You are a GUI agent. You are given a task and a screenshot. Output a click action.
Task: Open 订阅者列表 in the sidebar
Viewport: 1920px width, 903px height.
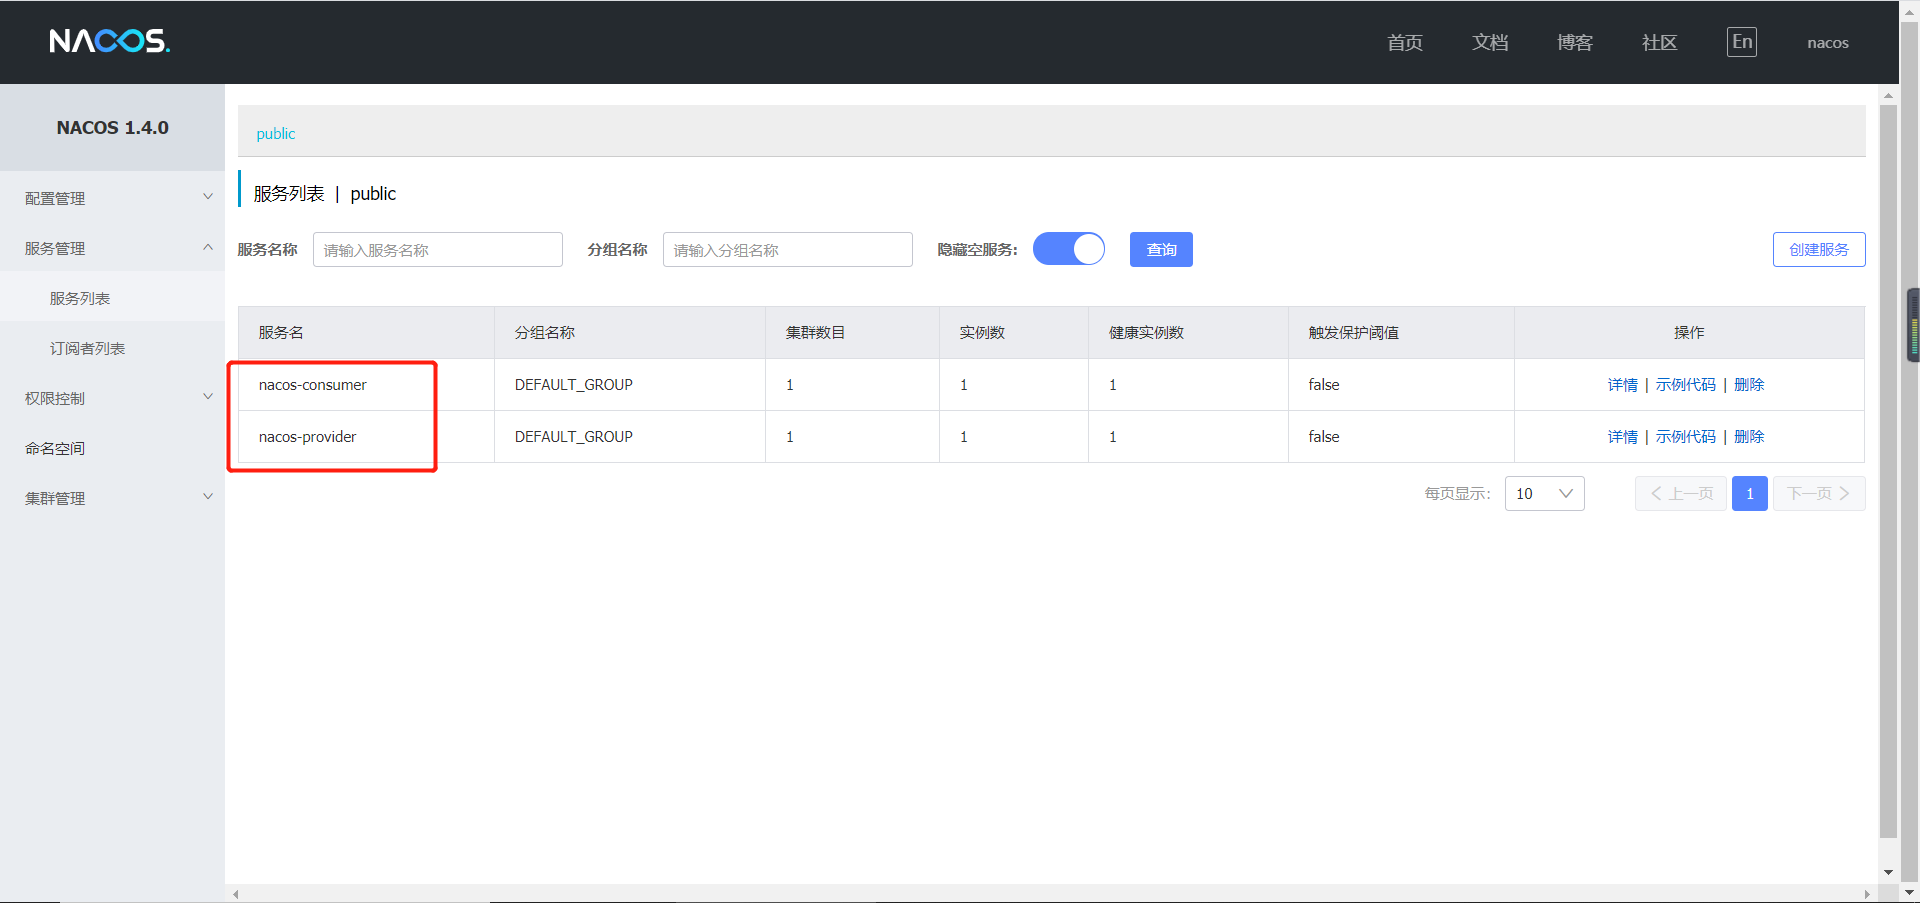(88, 348)
